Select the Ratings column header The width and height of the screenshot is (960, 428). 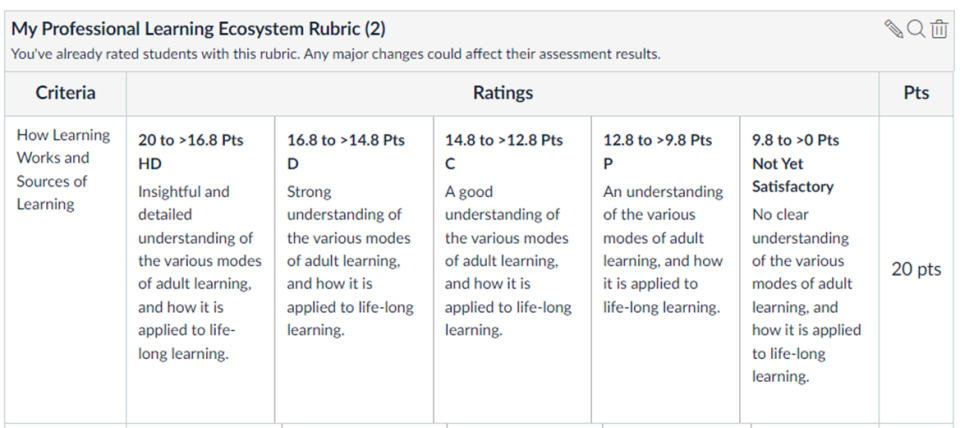[x=502, y=93]
